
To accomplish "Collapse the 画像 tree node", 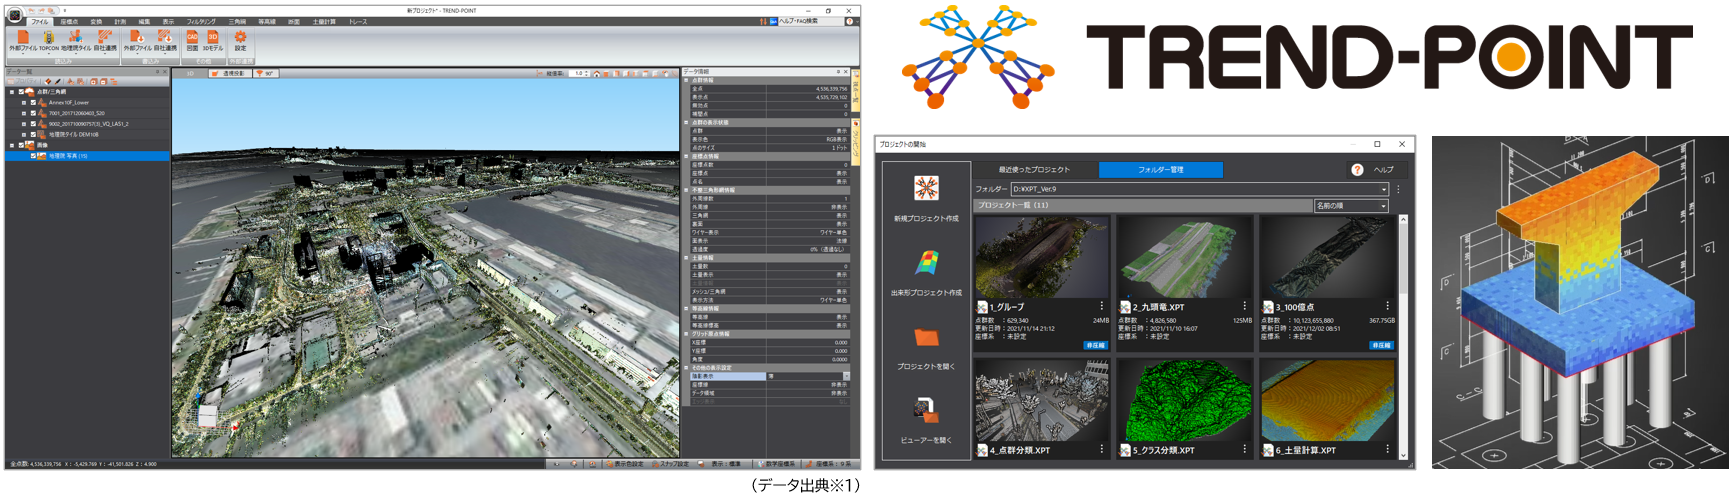I will [12, 145].
